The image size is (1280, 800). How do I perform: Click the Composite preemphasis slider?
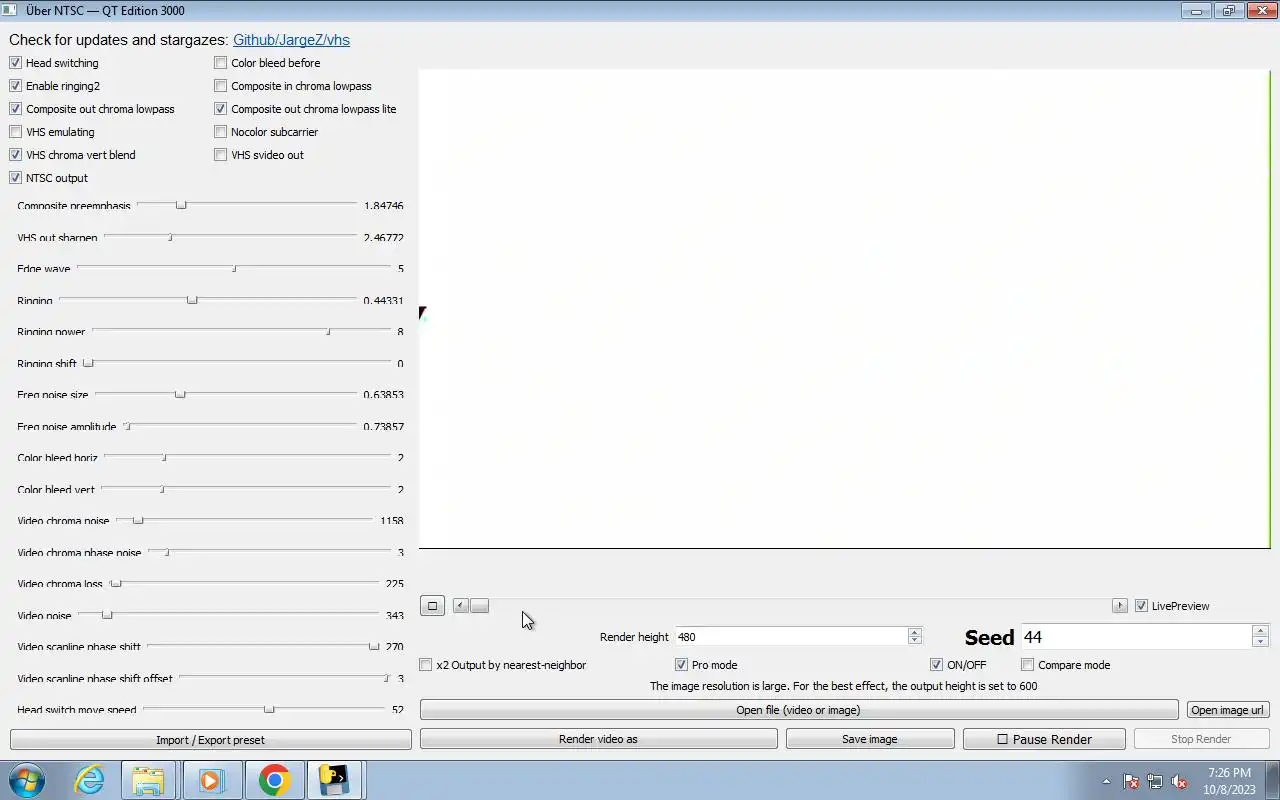tap(246, 205)
